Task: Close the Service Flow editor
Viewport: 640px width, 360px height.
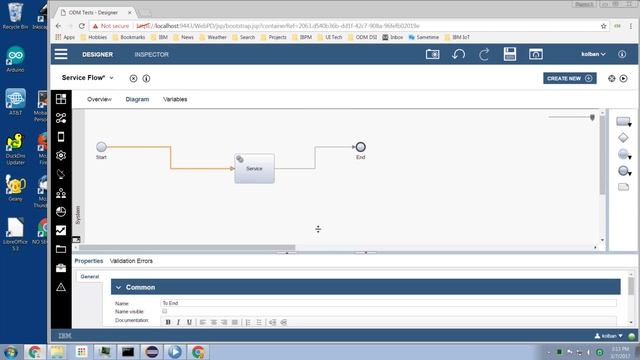Action: click(x=133, y=78)
